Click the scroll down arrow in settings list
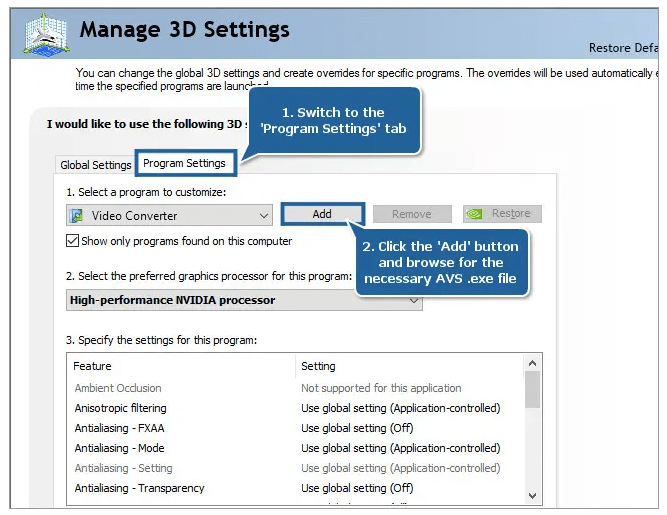This screenshot has width=667, height=515. 532,496
